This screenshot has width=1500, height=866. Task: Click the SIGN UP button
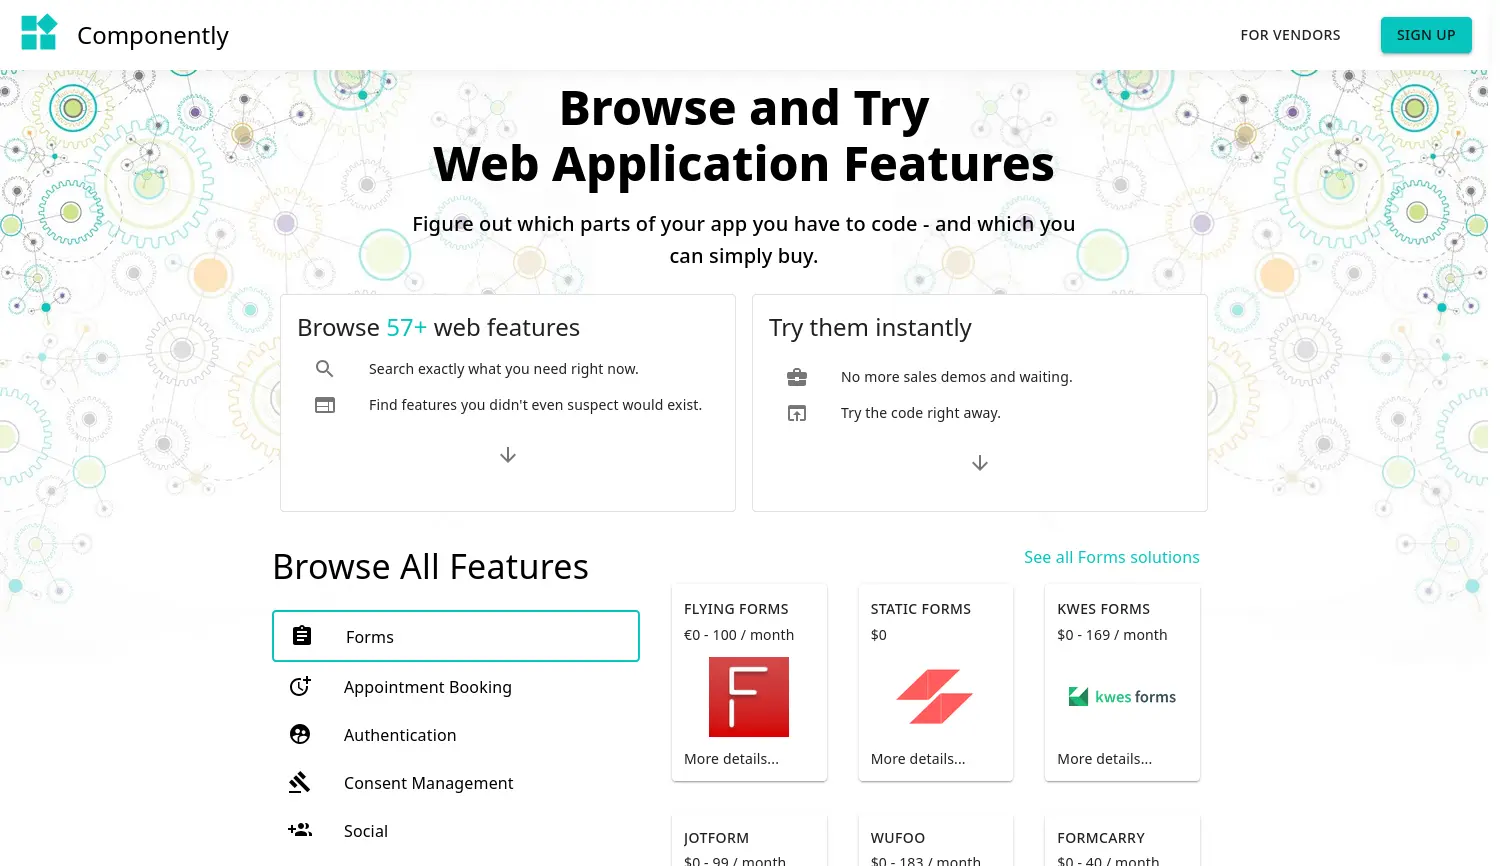tap(1426, 35)
